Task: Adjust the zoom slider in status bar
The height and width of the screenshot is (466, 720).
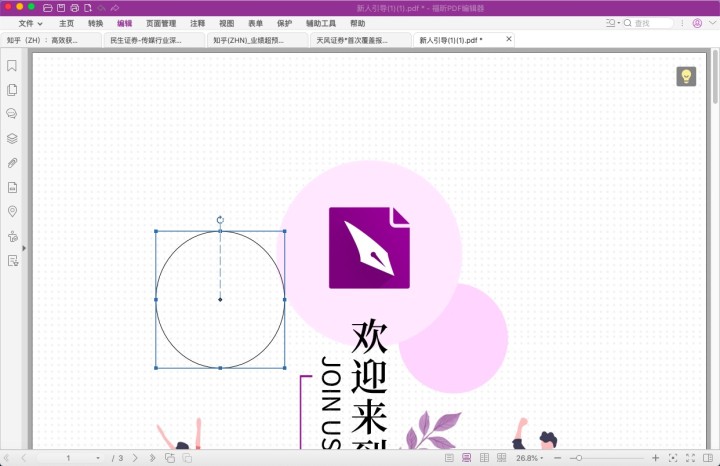Action: (578, 458)
